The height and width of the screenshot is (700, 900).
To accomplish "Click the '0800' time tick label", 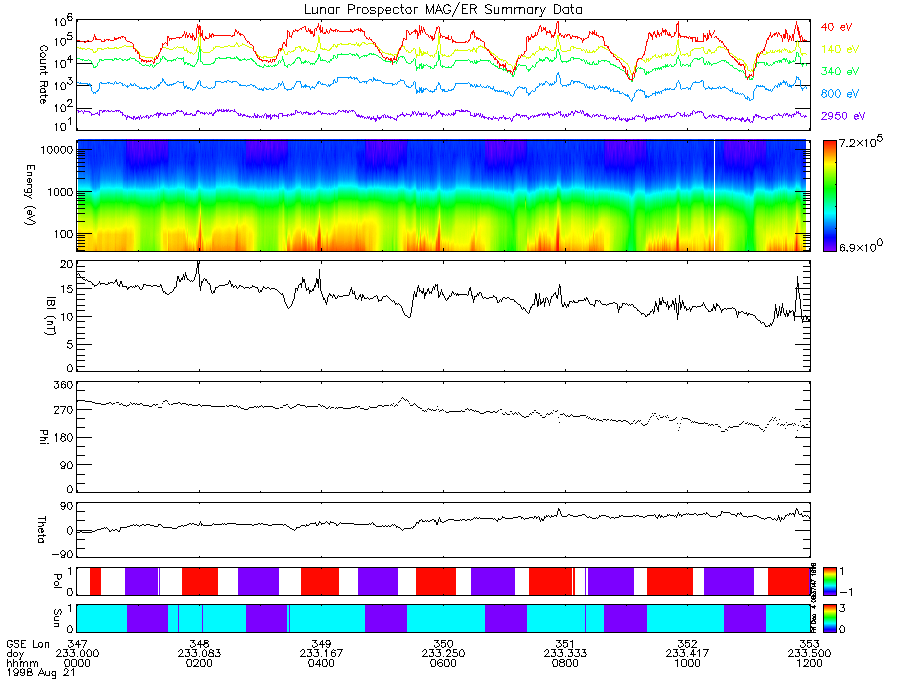I will (565, 663).
